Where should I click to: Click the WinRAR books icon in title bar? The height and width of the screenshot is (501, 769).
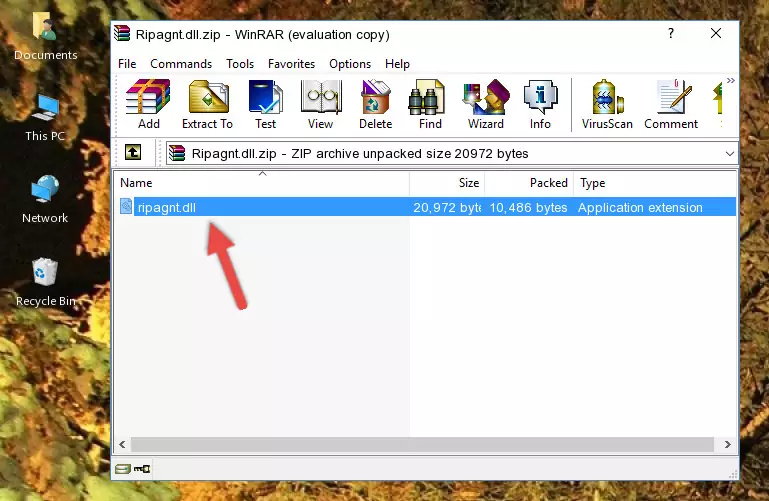(122, 33)
